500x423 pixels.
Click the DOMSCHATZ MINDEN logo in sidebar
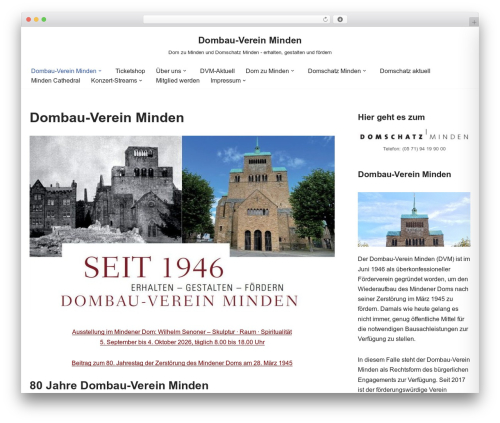click(414, 136)
